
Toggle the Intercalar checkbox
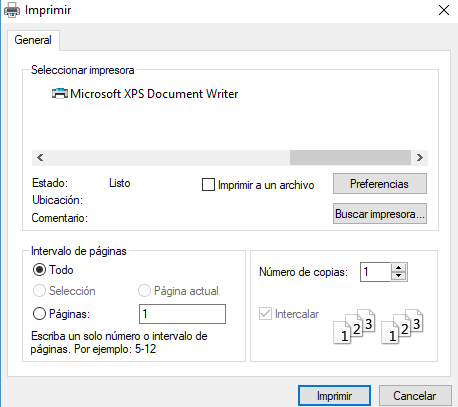[265, 314]
